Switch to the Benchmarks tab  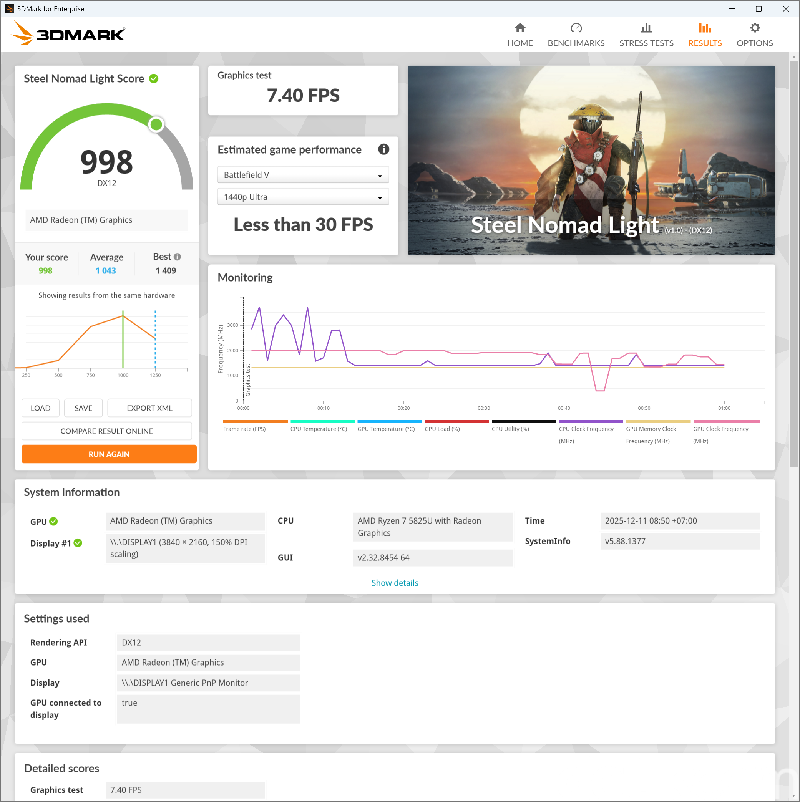(576, 32)
